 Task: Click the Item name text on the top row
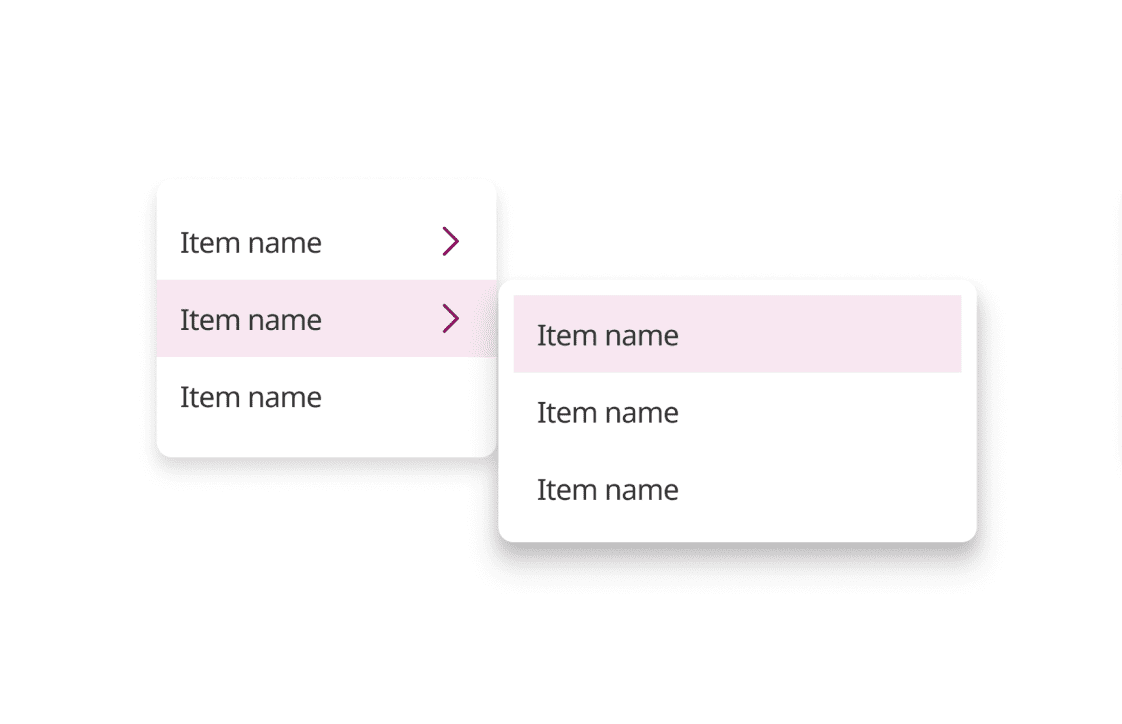(x=251, y=241)
